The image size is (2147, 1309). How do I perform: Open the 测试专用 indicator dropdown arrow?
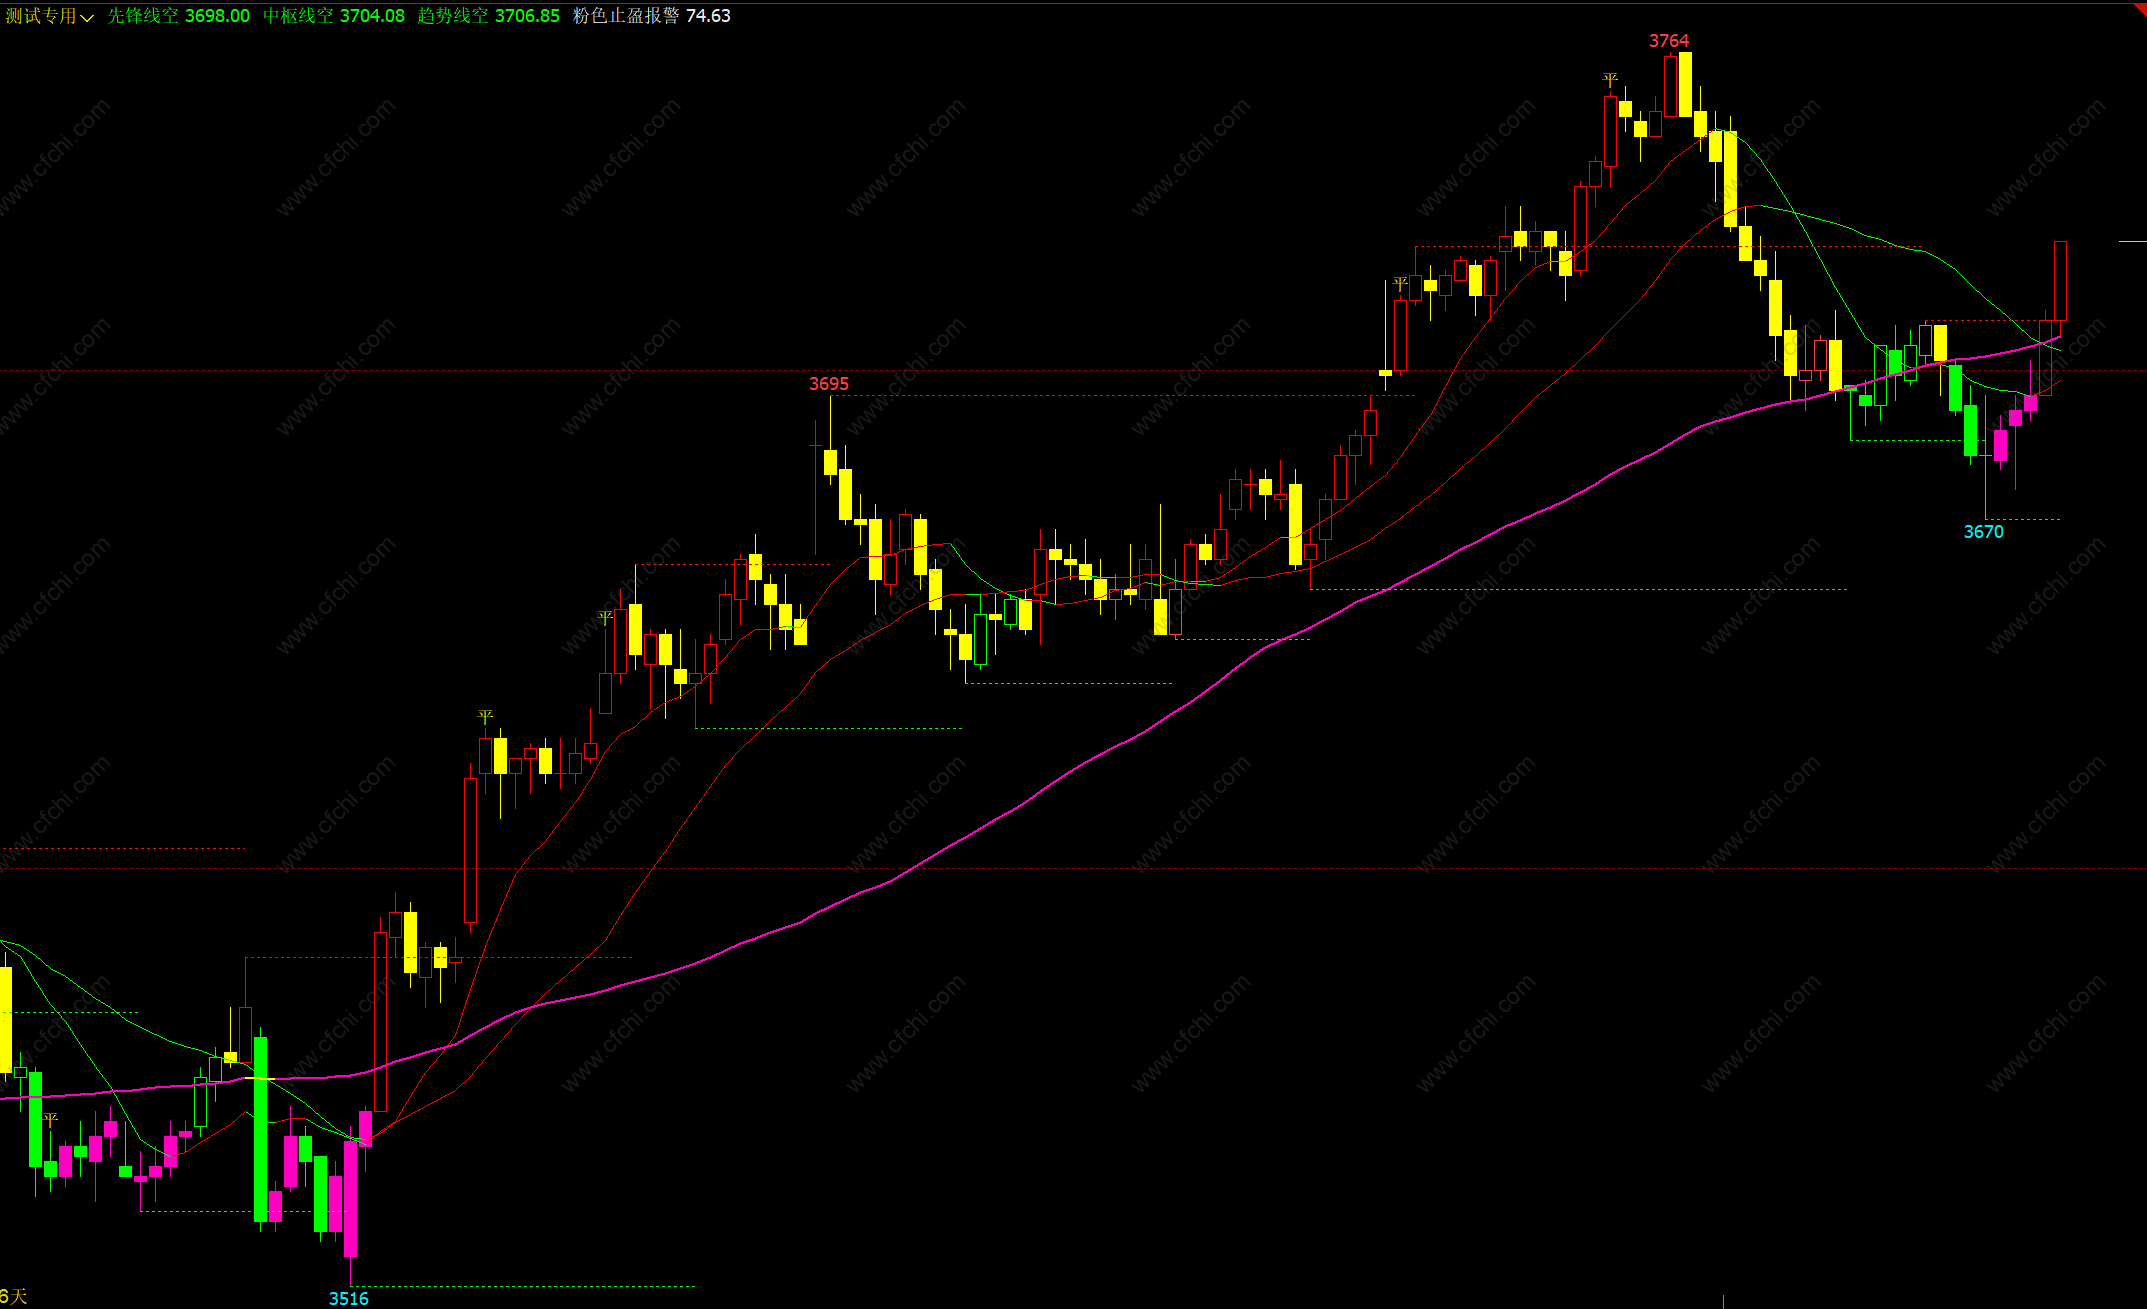87,17
